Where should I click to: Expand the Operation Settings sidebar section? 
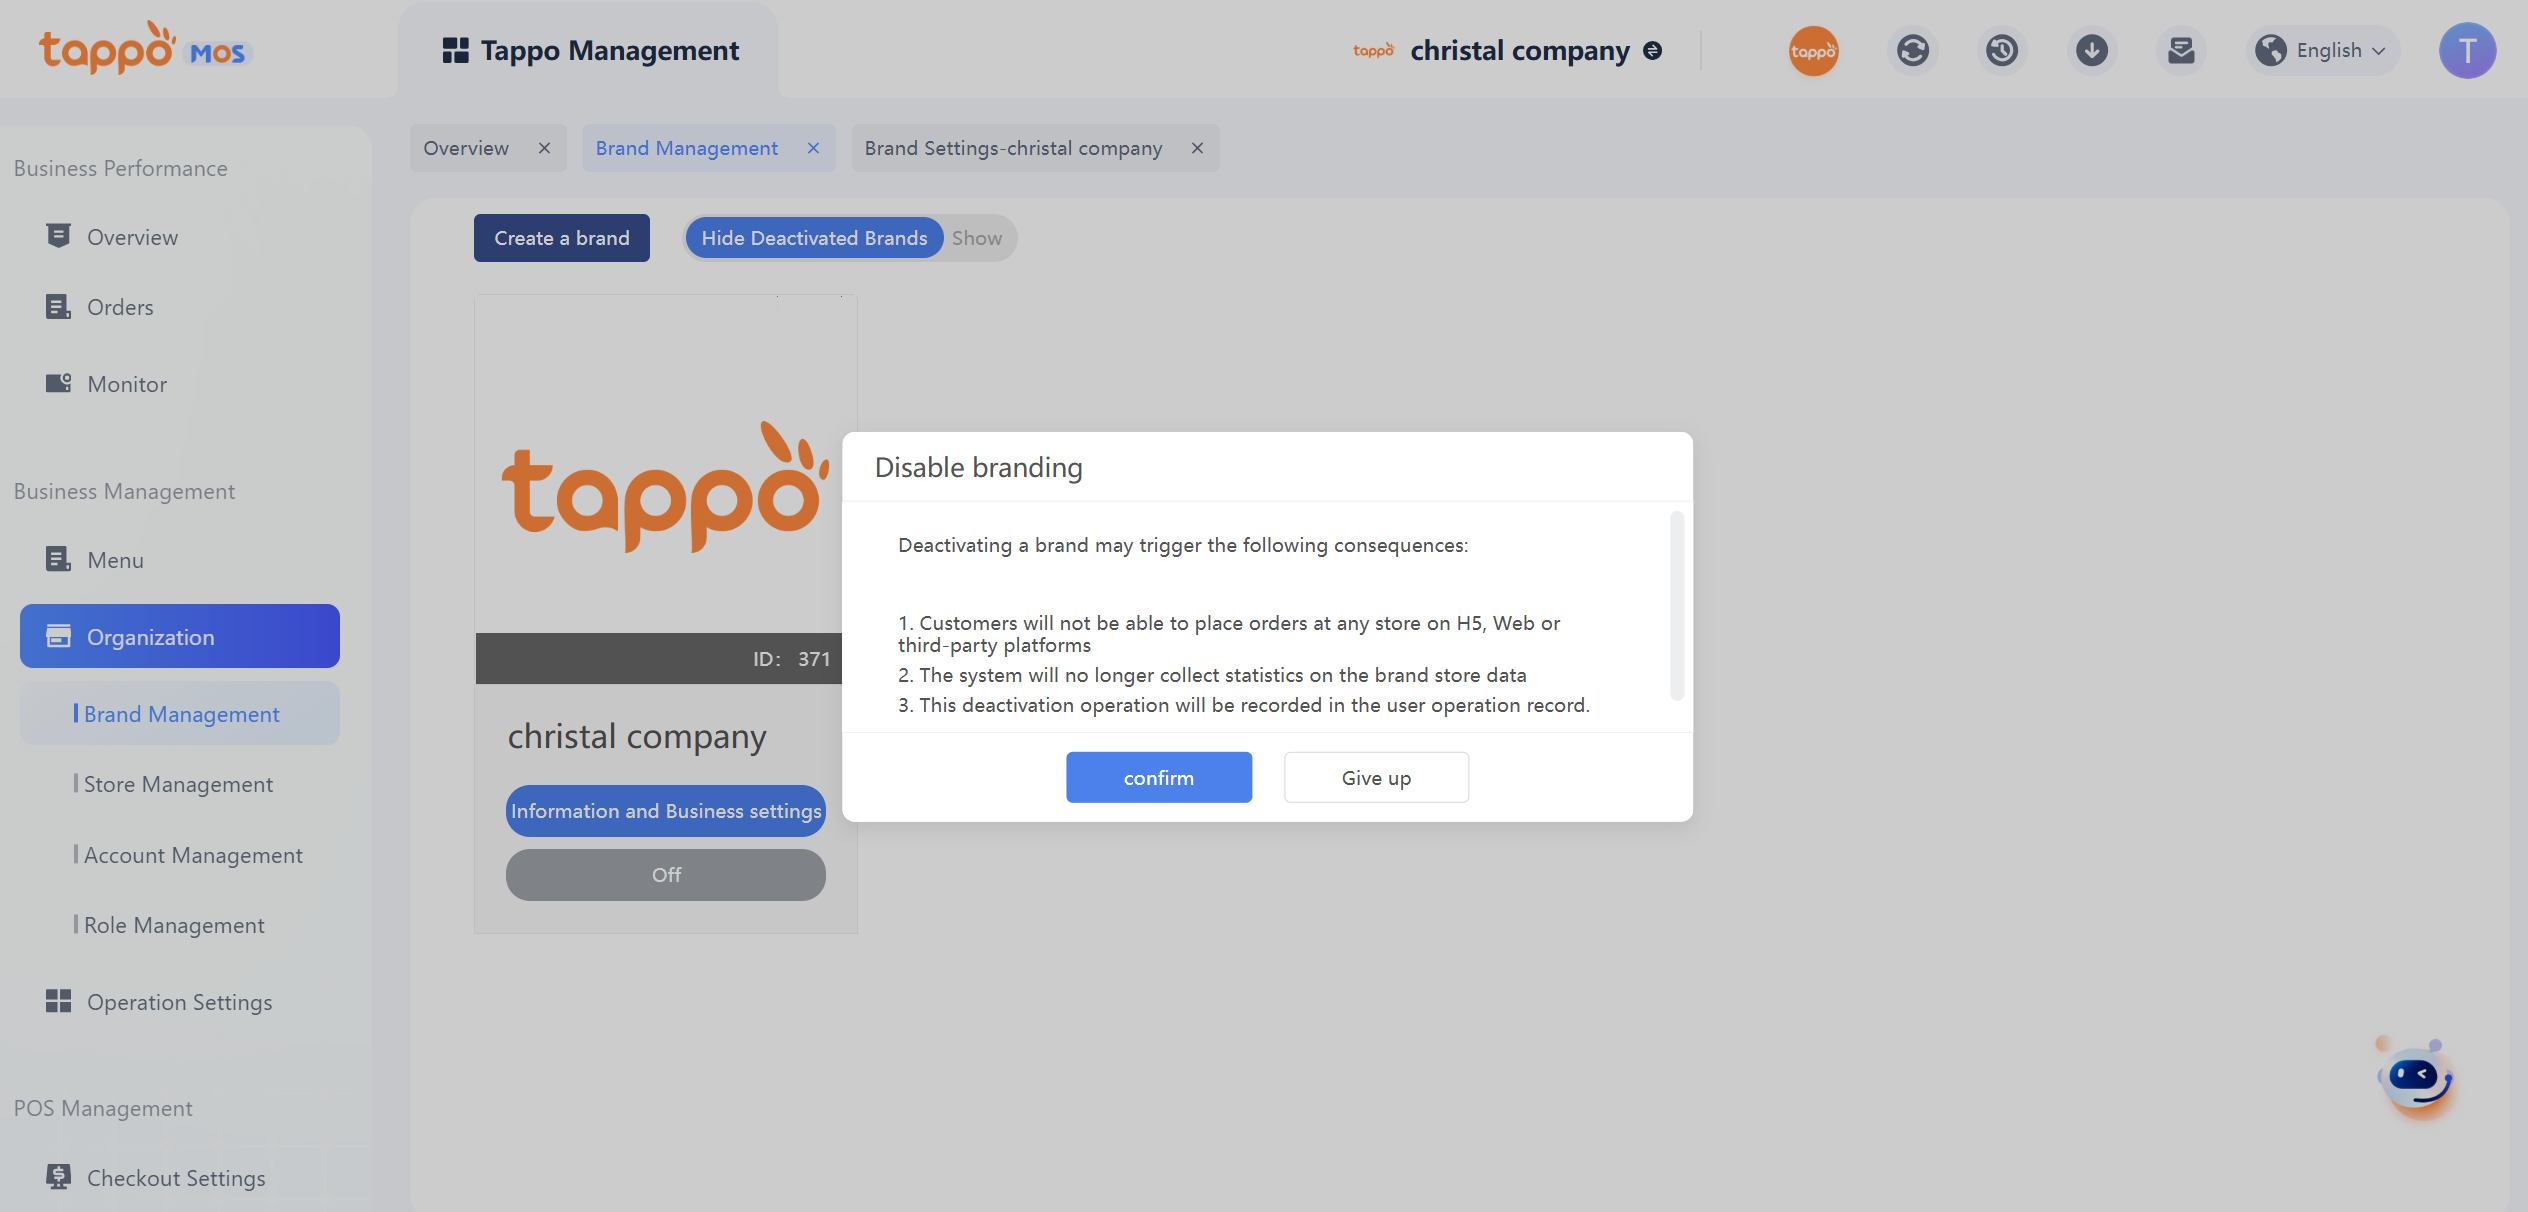point(179,1002)
